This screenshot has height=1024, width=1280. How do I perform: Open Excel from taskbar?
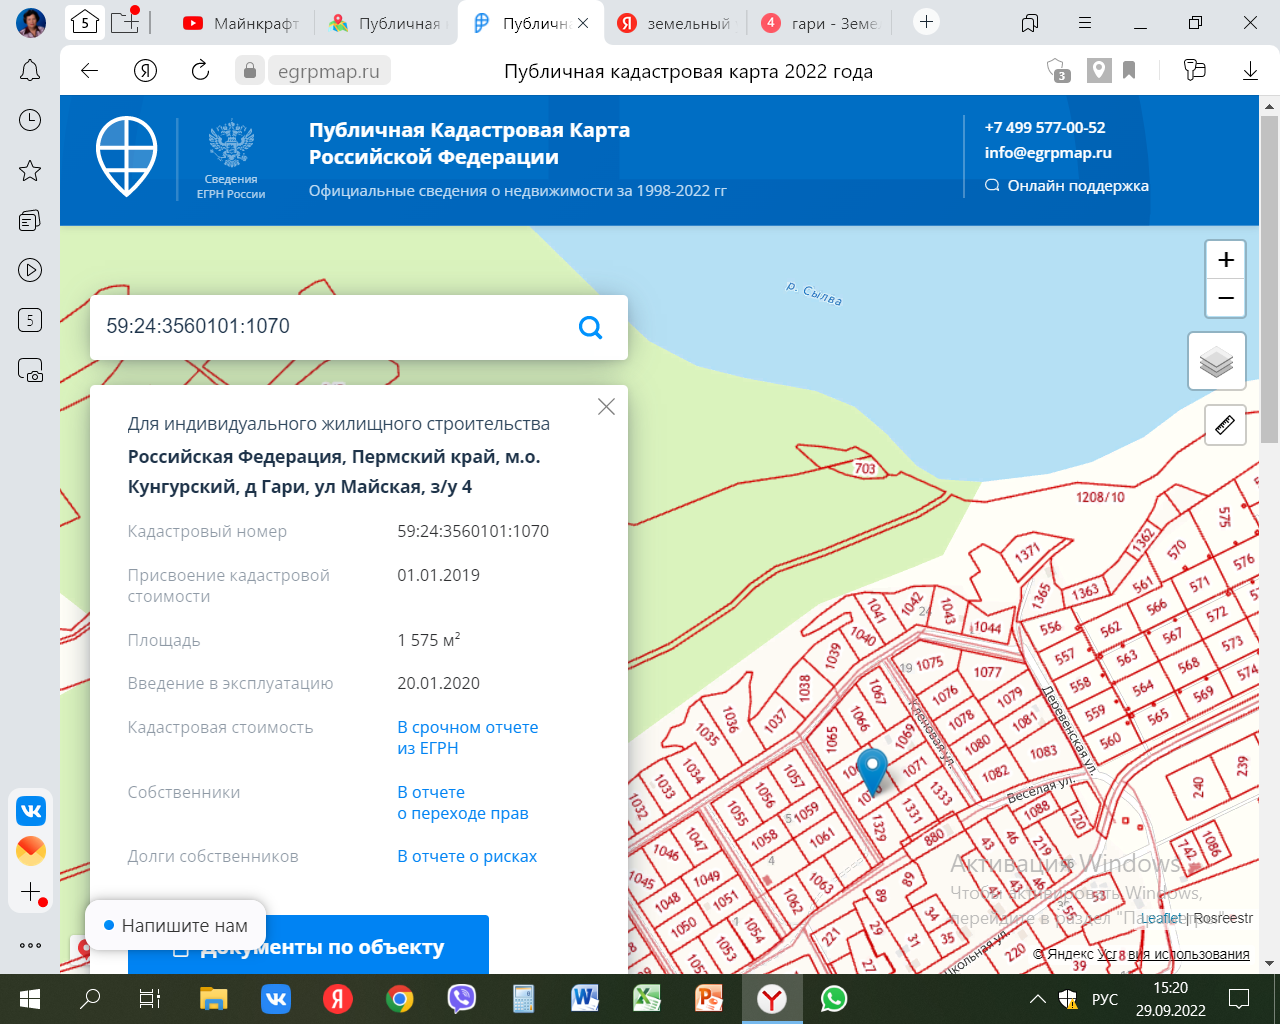click(x=647, y=999)
